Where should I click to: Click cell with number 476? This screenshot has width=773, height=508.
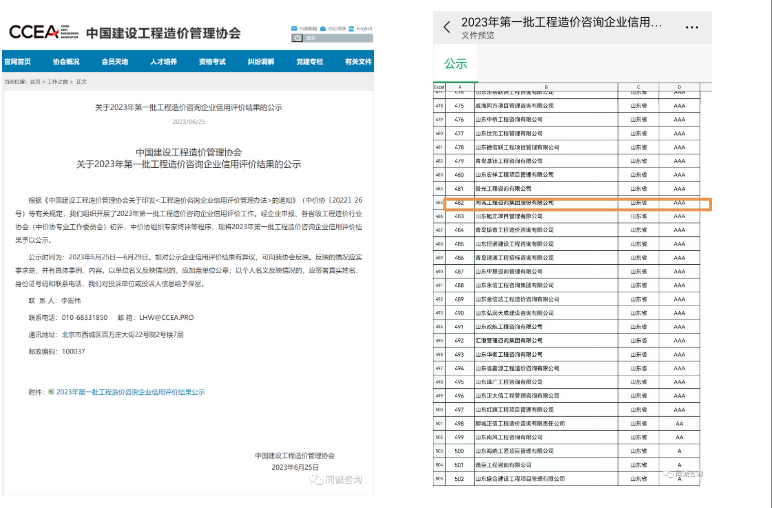(x=459, y=119)
